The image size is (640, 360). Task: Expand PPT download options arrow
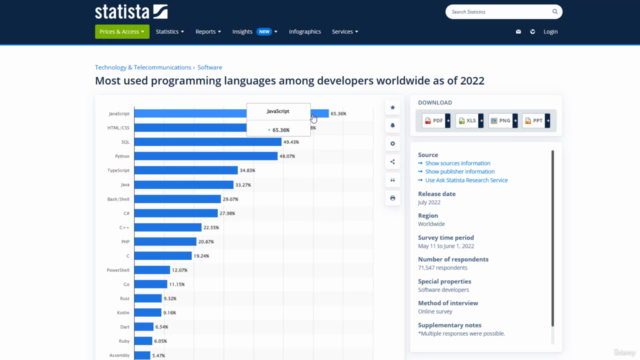click(x=548, y=121)
